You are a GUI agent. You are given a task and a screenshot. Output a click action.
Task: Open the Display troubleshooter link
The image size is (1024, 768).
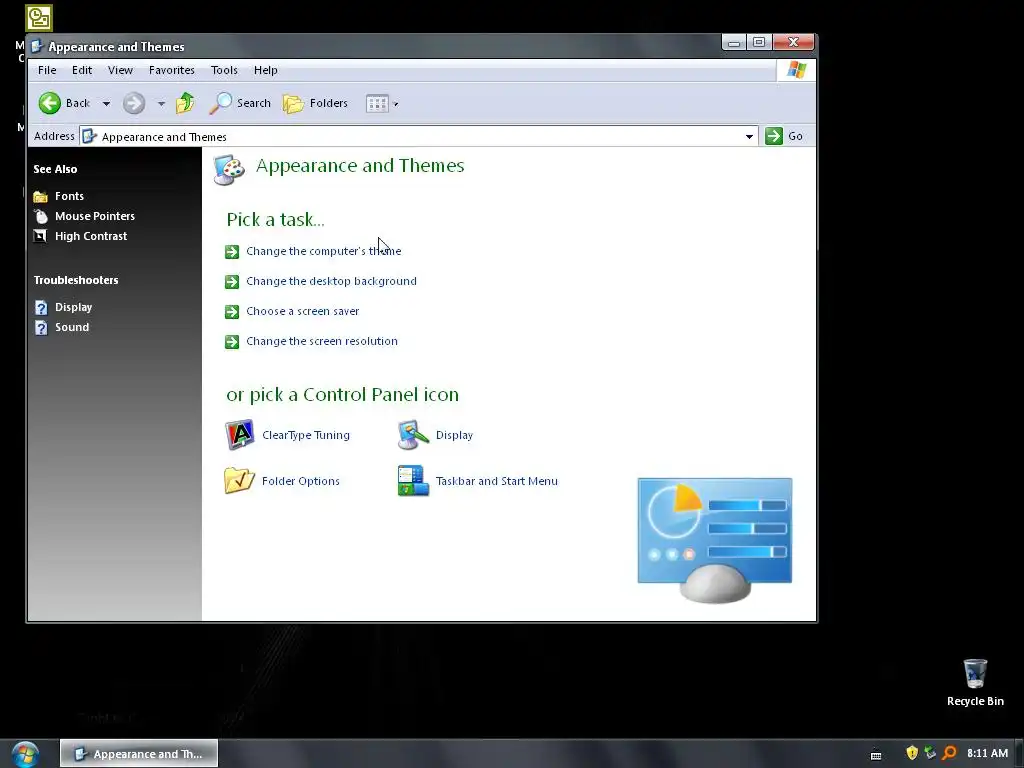point(73,308)
